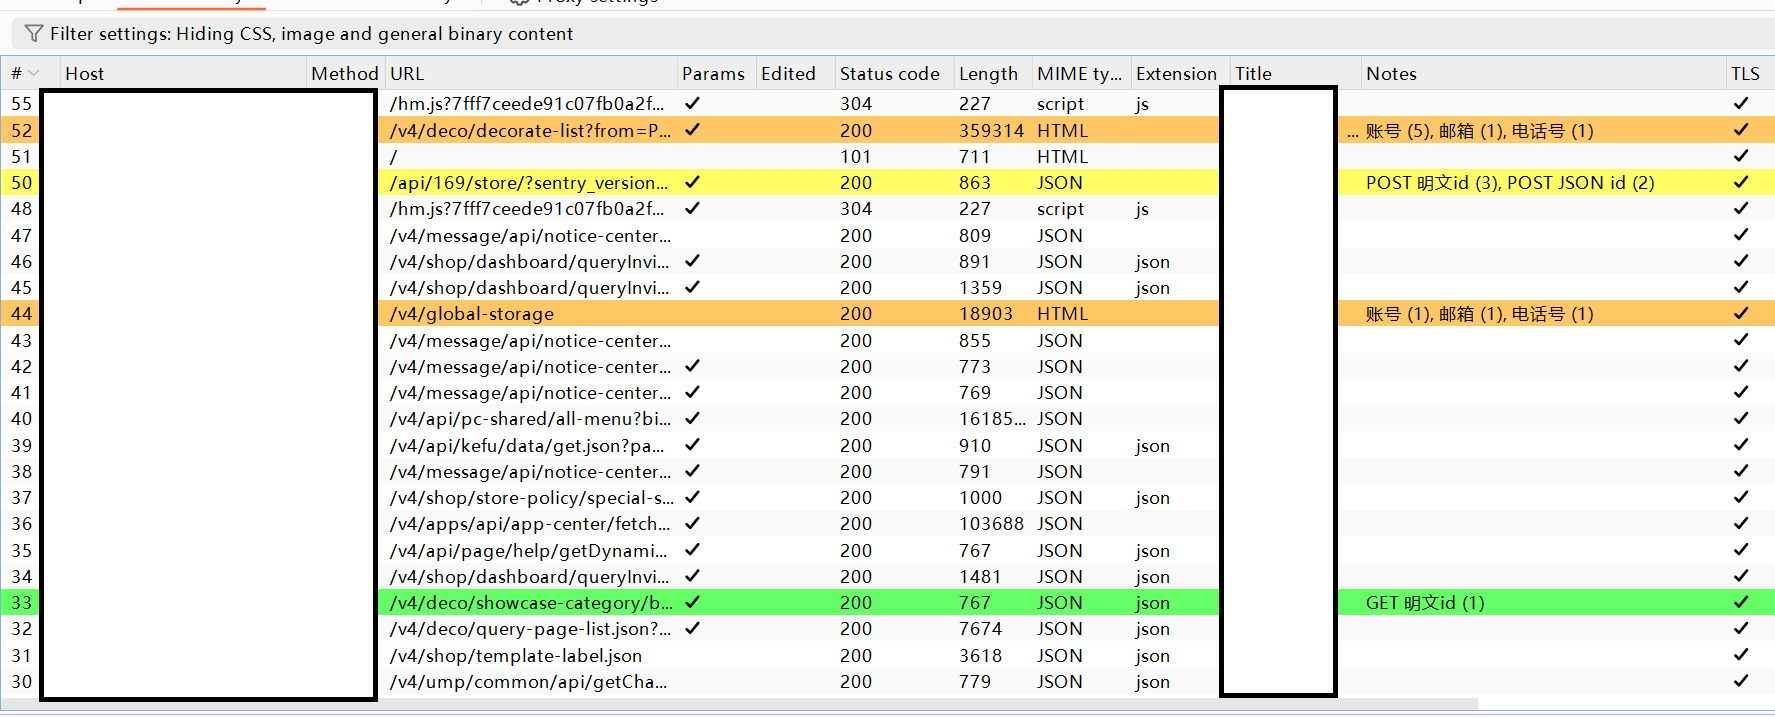Click the note 'GET 明文id (1)'
This screenshot has height=718, width=1775.
click(x=1424, y=603)
